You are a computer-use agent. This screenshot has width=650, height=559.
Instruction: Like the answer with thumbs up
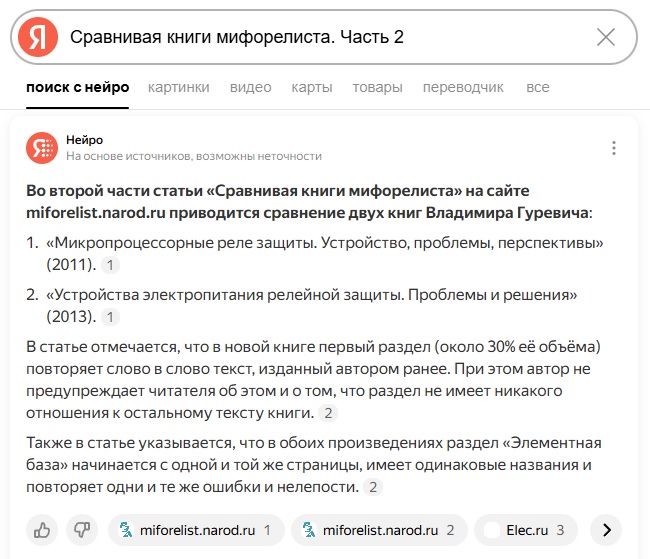[42, 530]
